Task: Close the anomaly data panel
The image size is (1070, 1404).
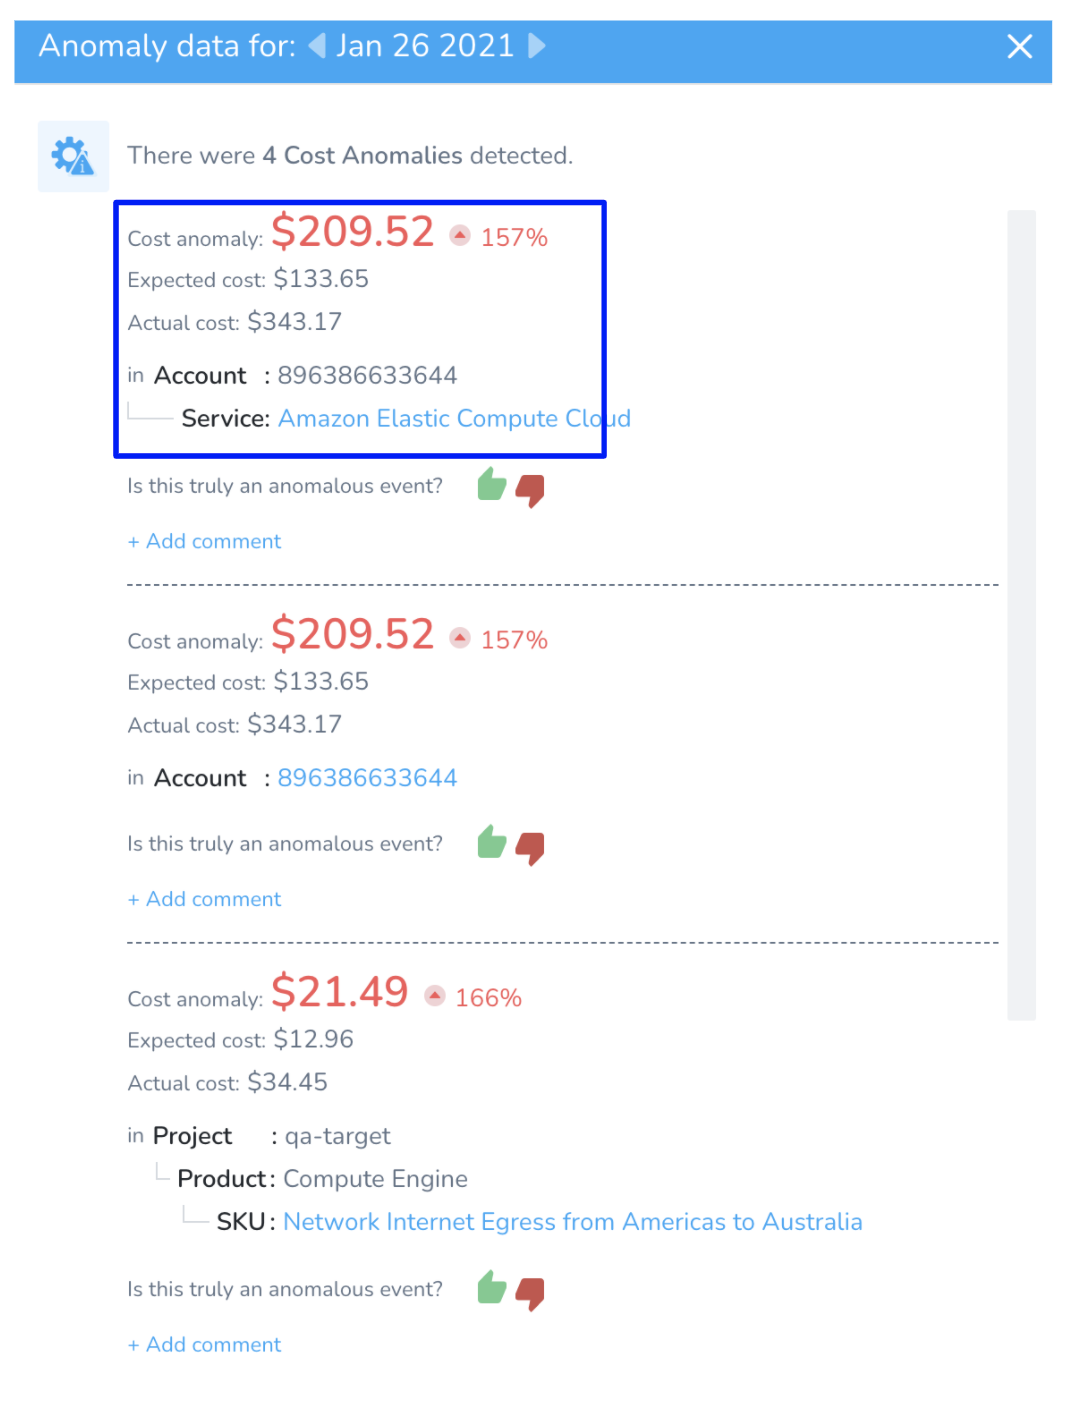Action: [1019, 46]
